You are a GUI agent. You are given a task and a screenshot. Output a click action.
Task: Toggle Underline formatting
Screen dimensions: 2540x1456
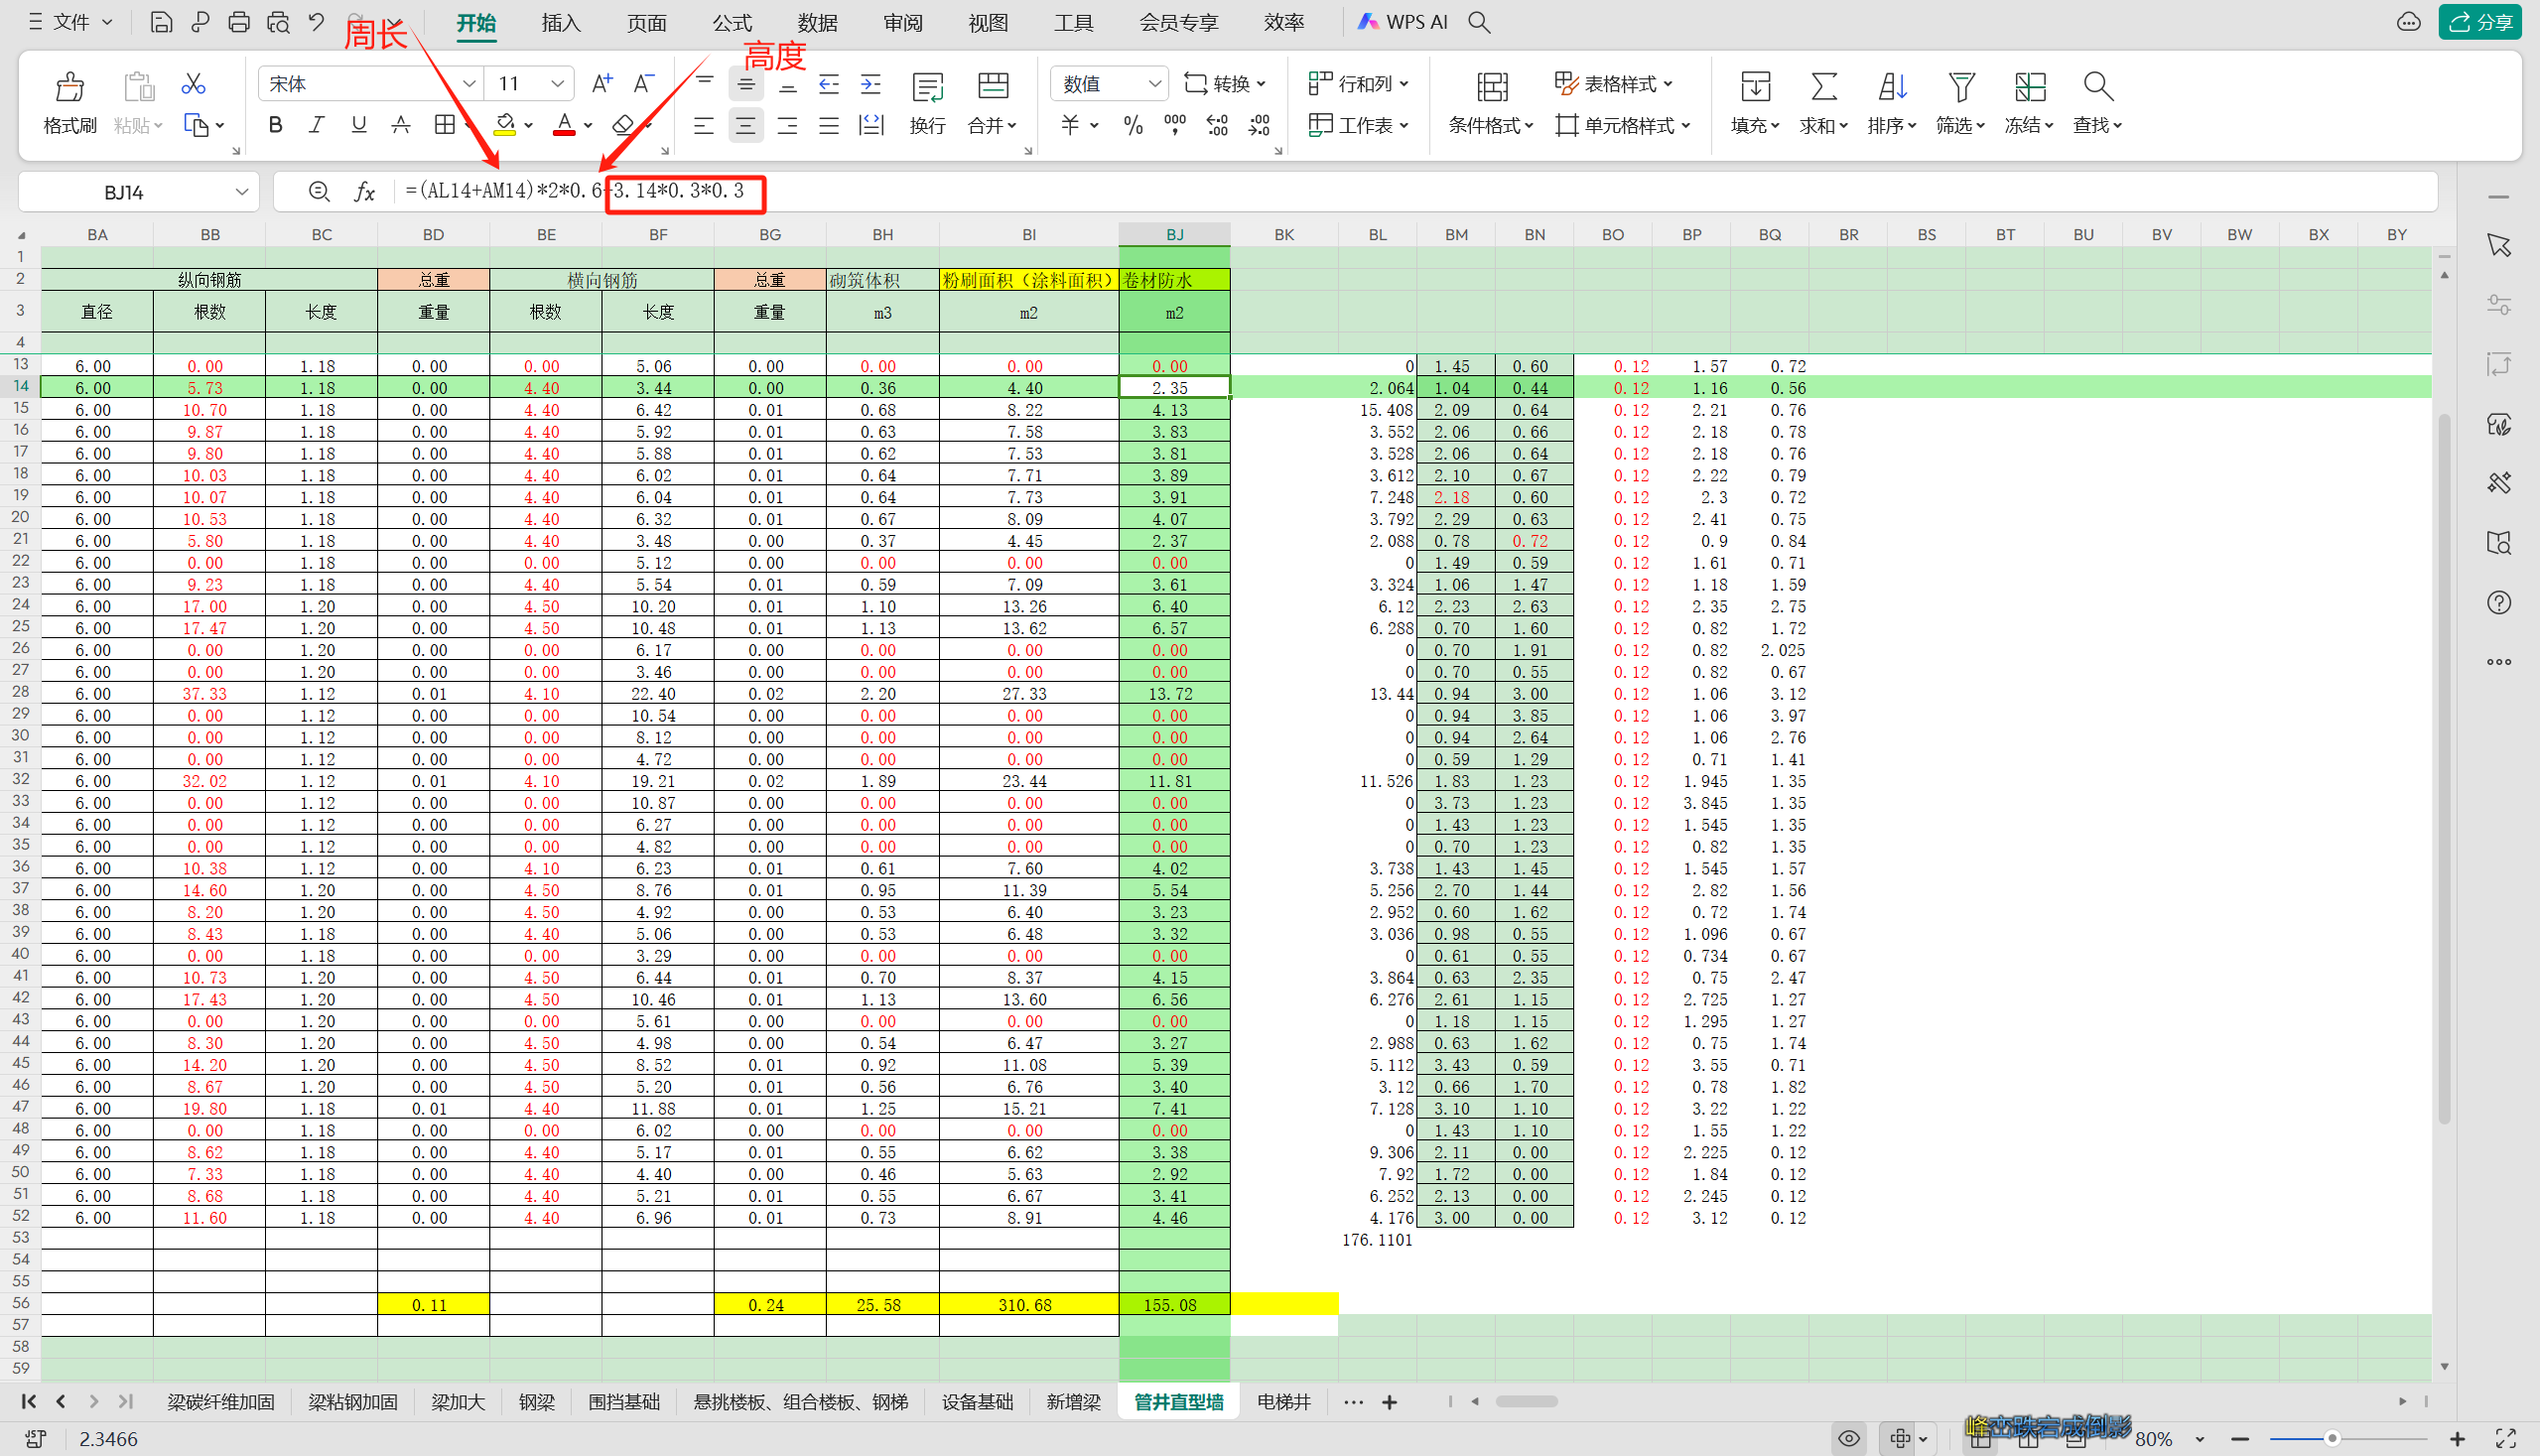pos(358,125)
